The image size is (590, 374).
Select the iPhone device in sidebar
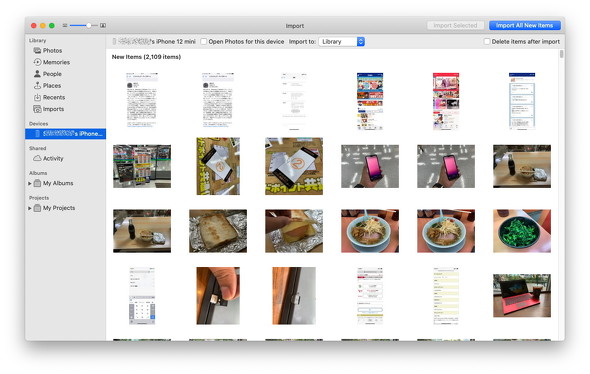[65, 134]
